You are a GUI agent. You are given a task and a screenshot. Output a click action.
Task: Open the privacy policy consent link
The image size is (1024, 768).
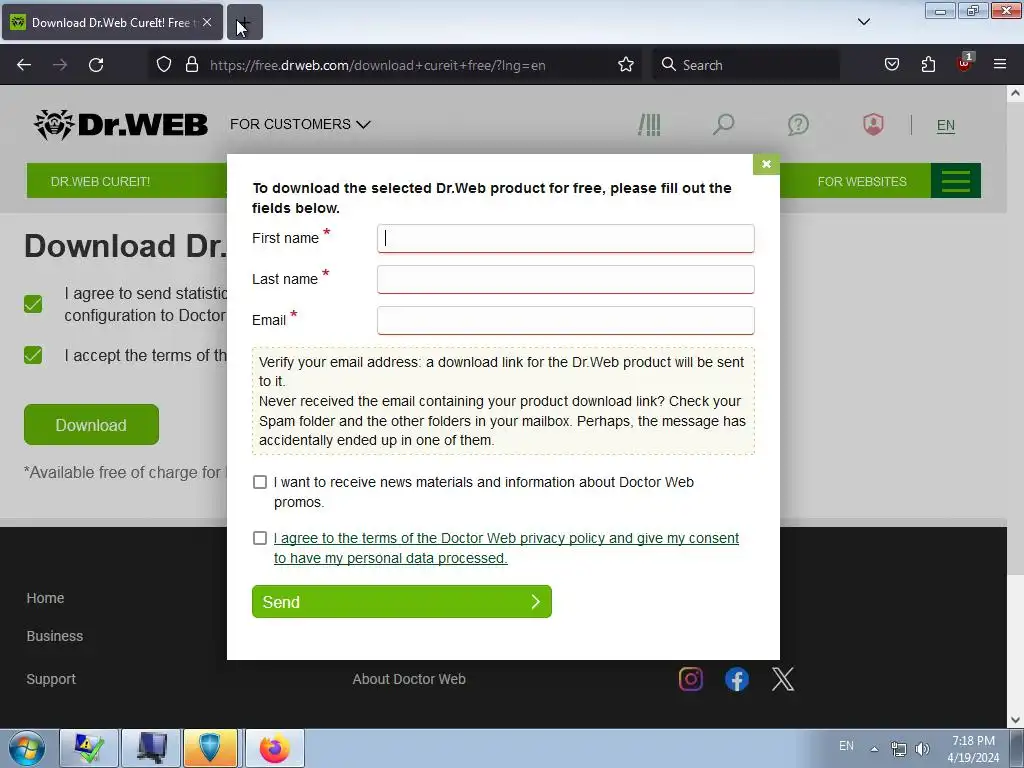(506, 548)
